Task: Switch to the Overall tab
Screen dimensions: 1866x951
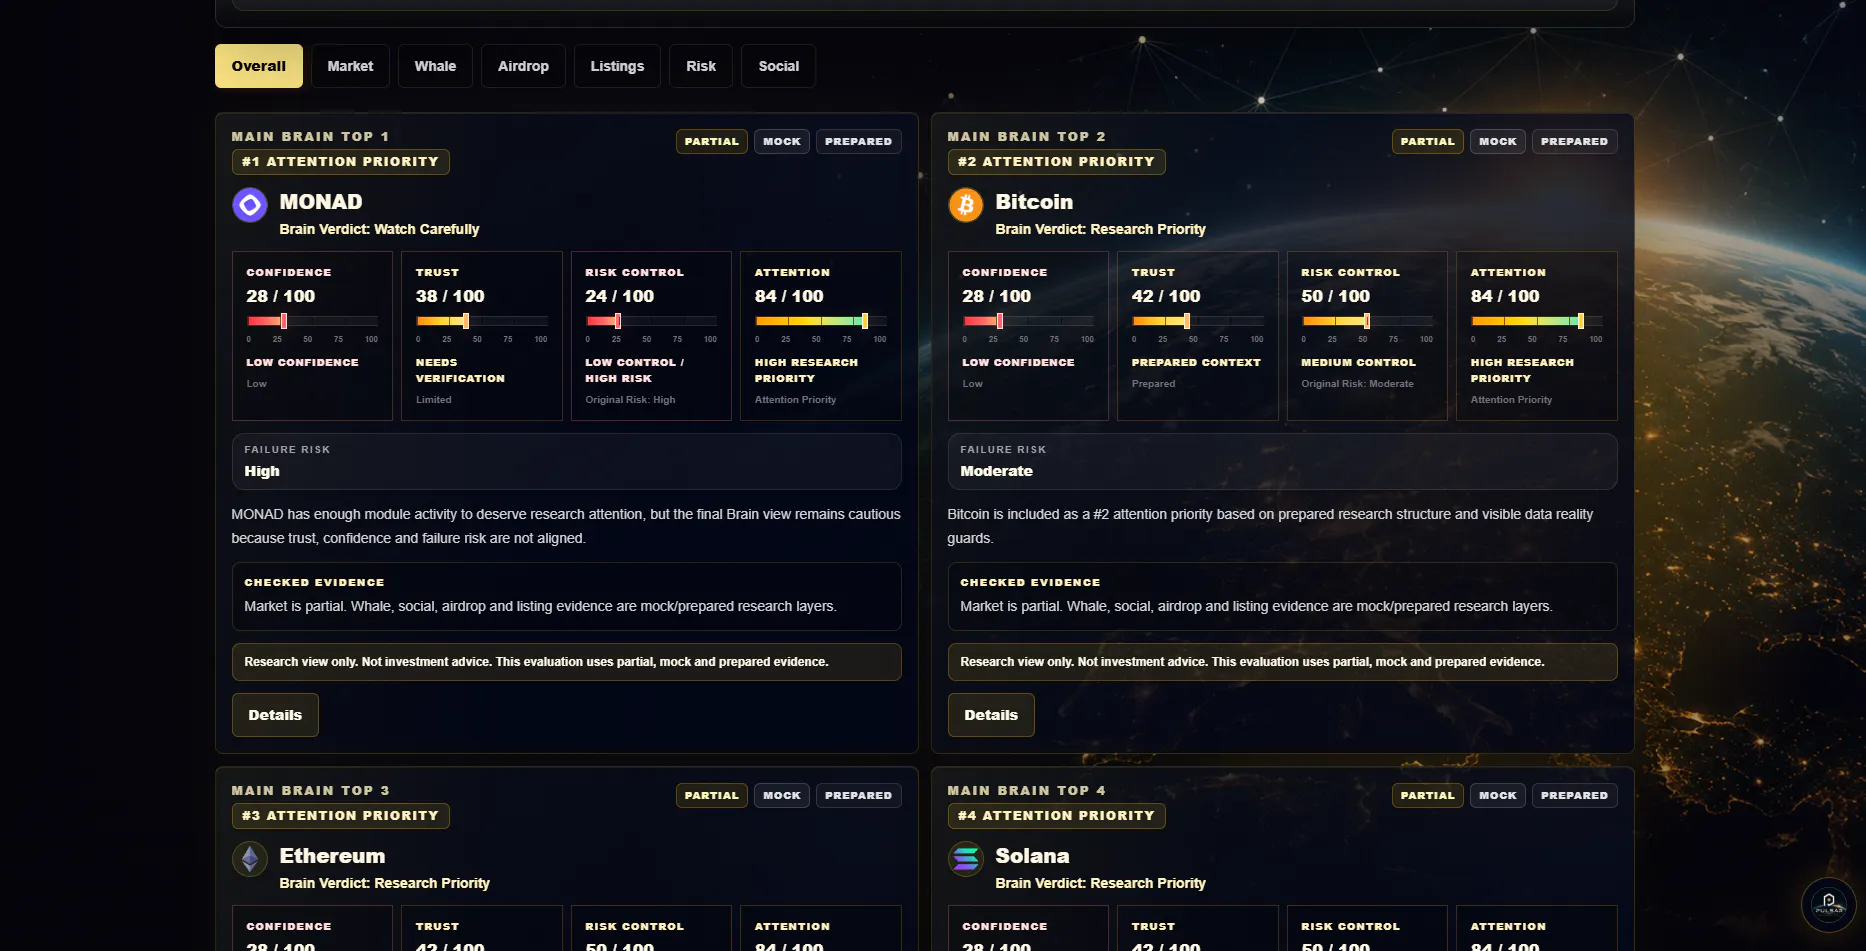Action: tap(259, 66)
